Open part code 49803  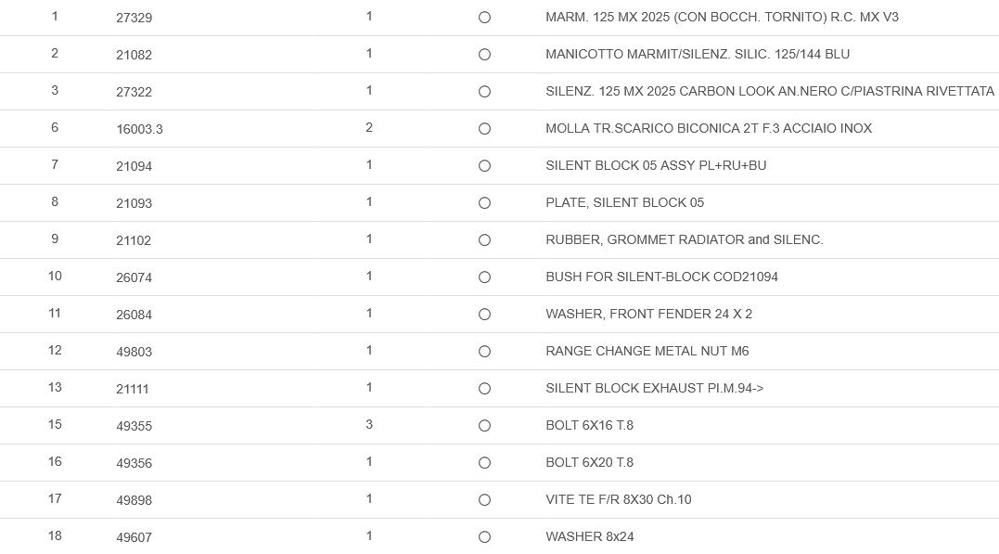point(134,352)
